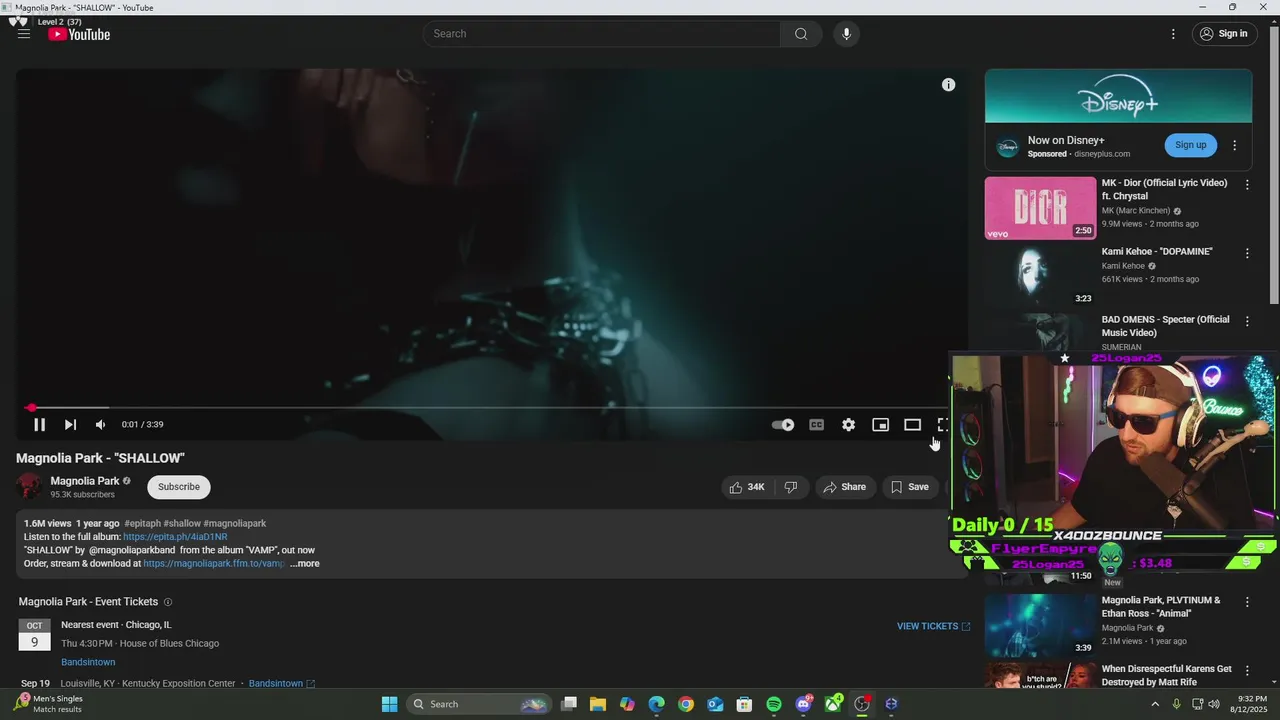This screenshot has height=720, width=1280.
Task: Open Disney+ ad options menu
Action: [x=1234, y=145]
